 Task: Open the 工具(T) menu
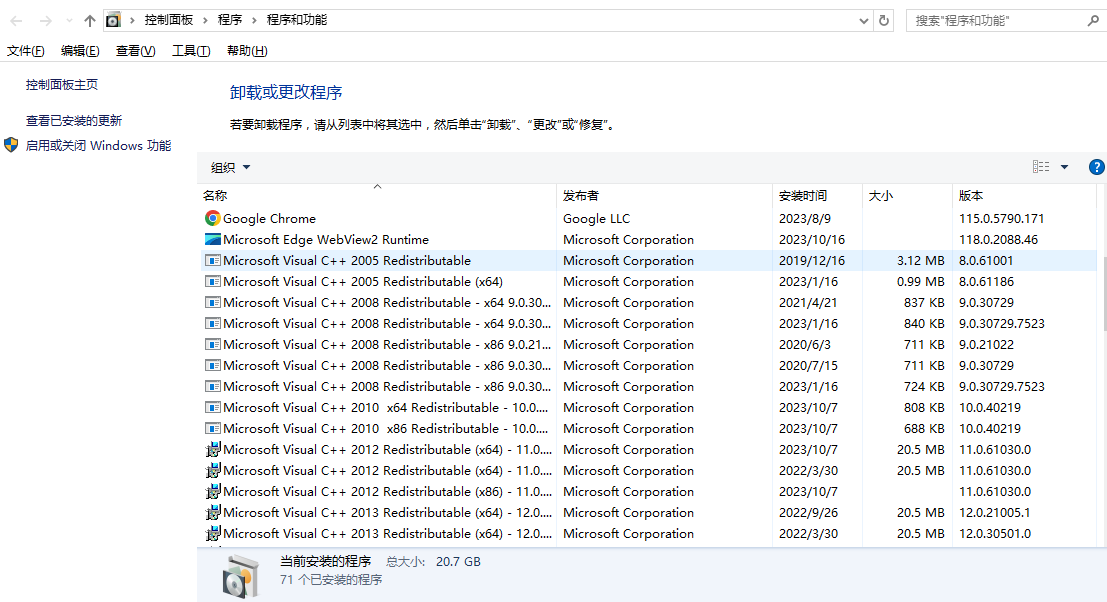(x=191, y=51)
